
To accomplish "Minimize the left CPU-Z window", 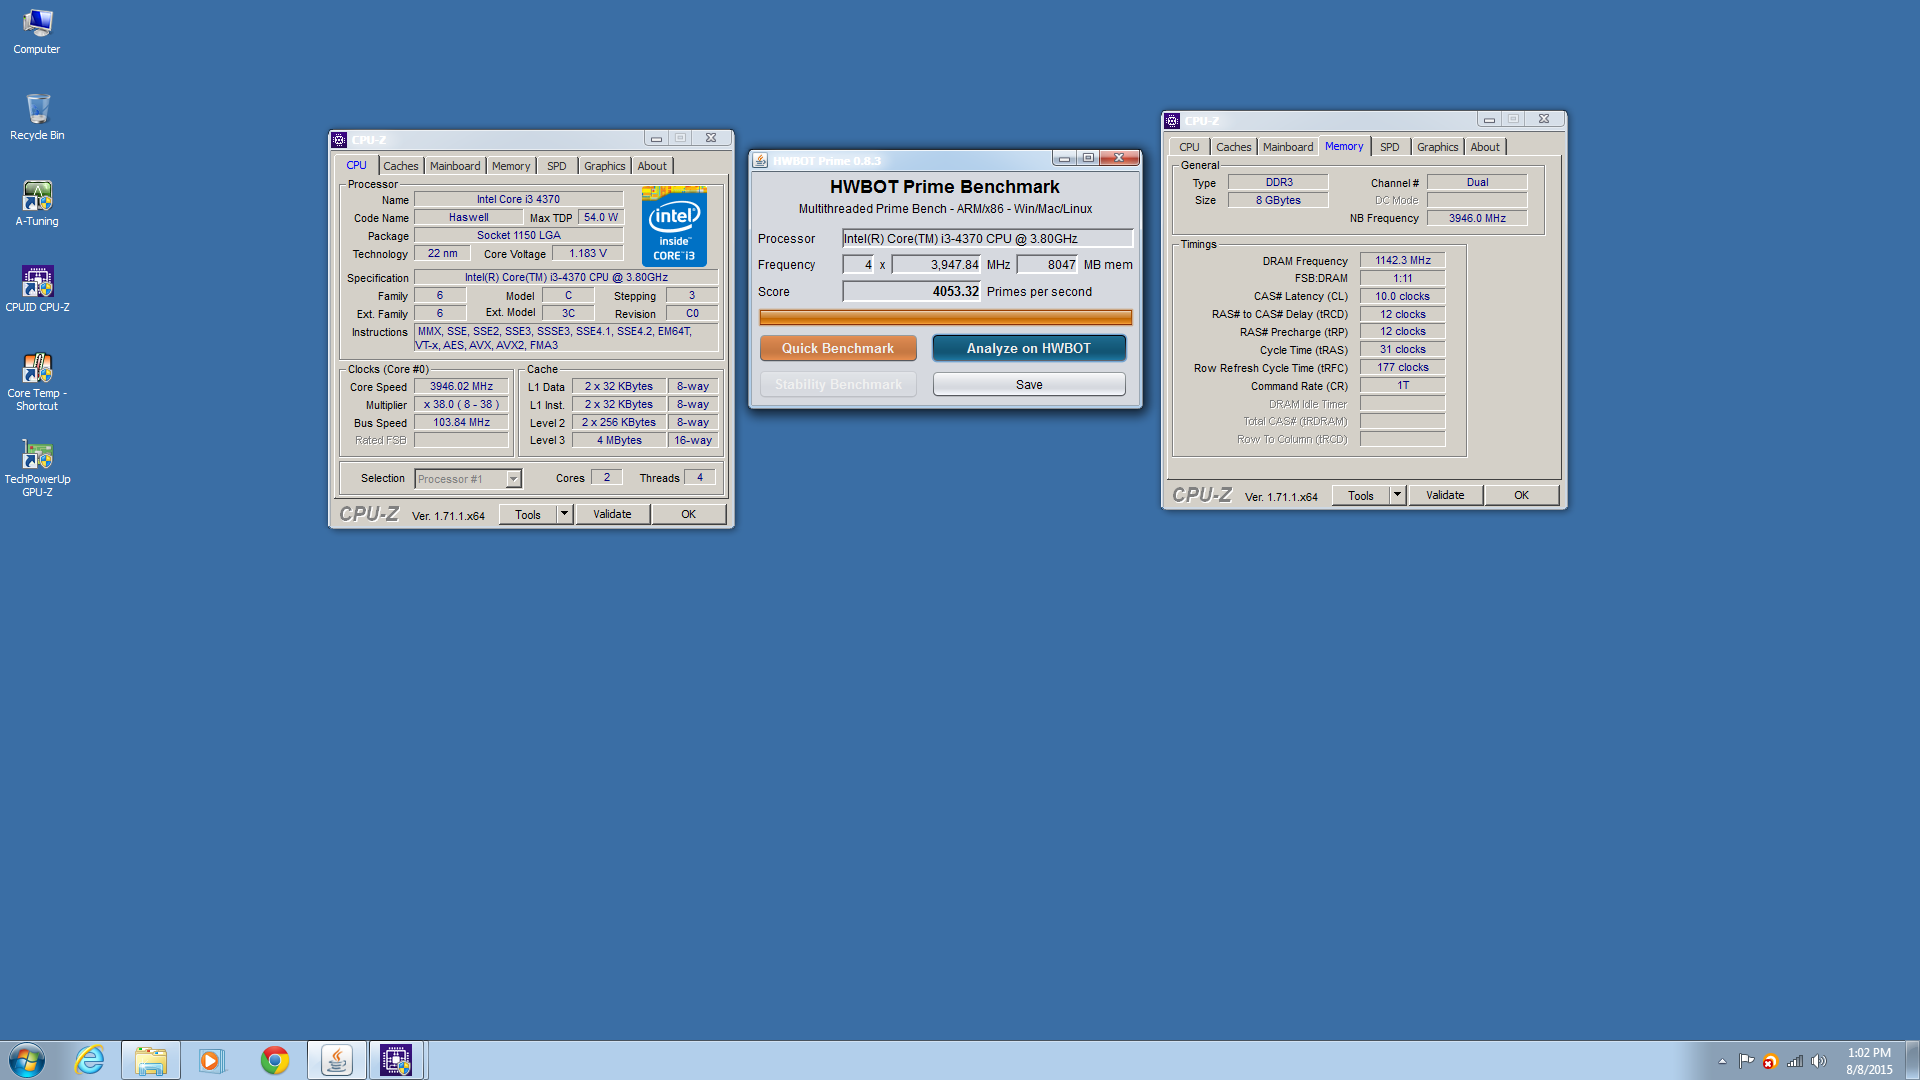I will click(x=656, y=138).
